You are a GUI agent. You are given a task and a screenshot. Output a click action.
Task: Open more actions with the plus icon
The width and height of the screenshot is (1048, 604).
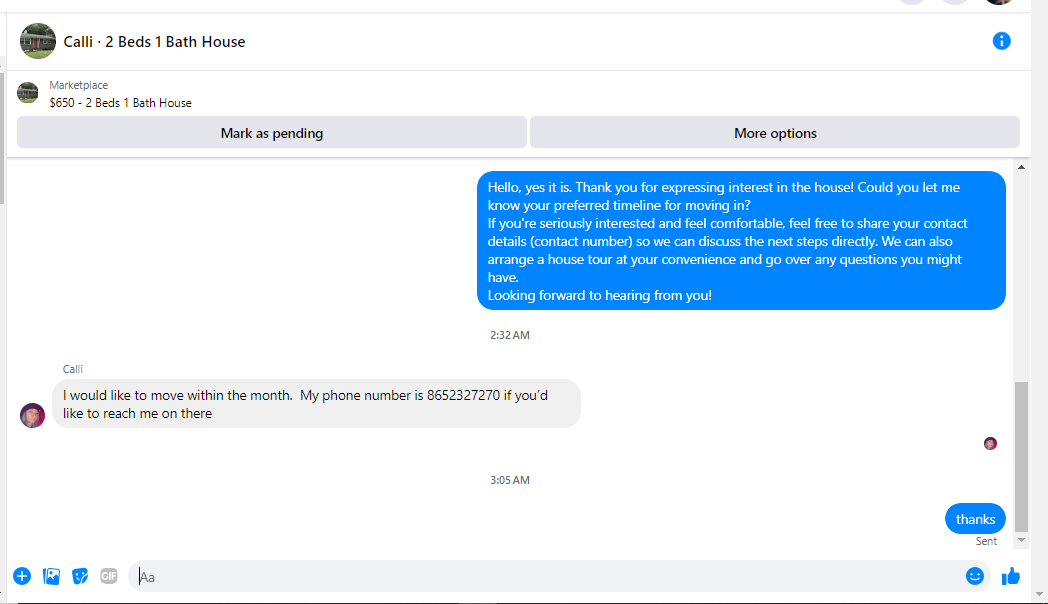(x=22, y=576)
